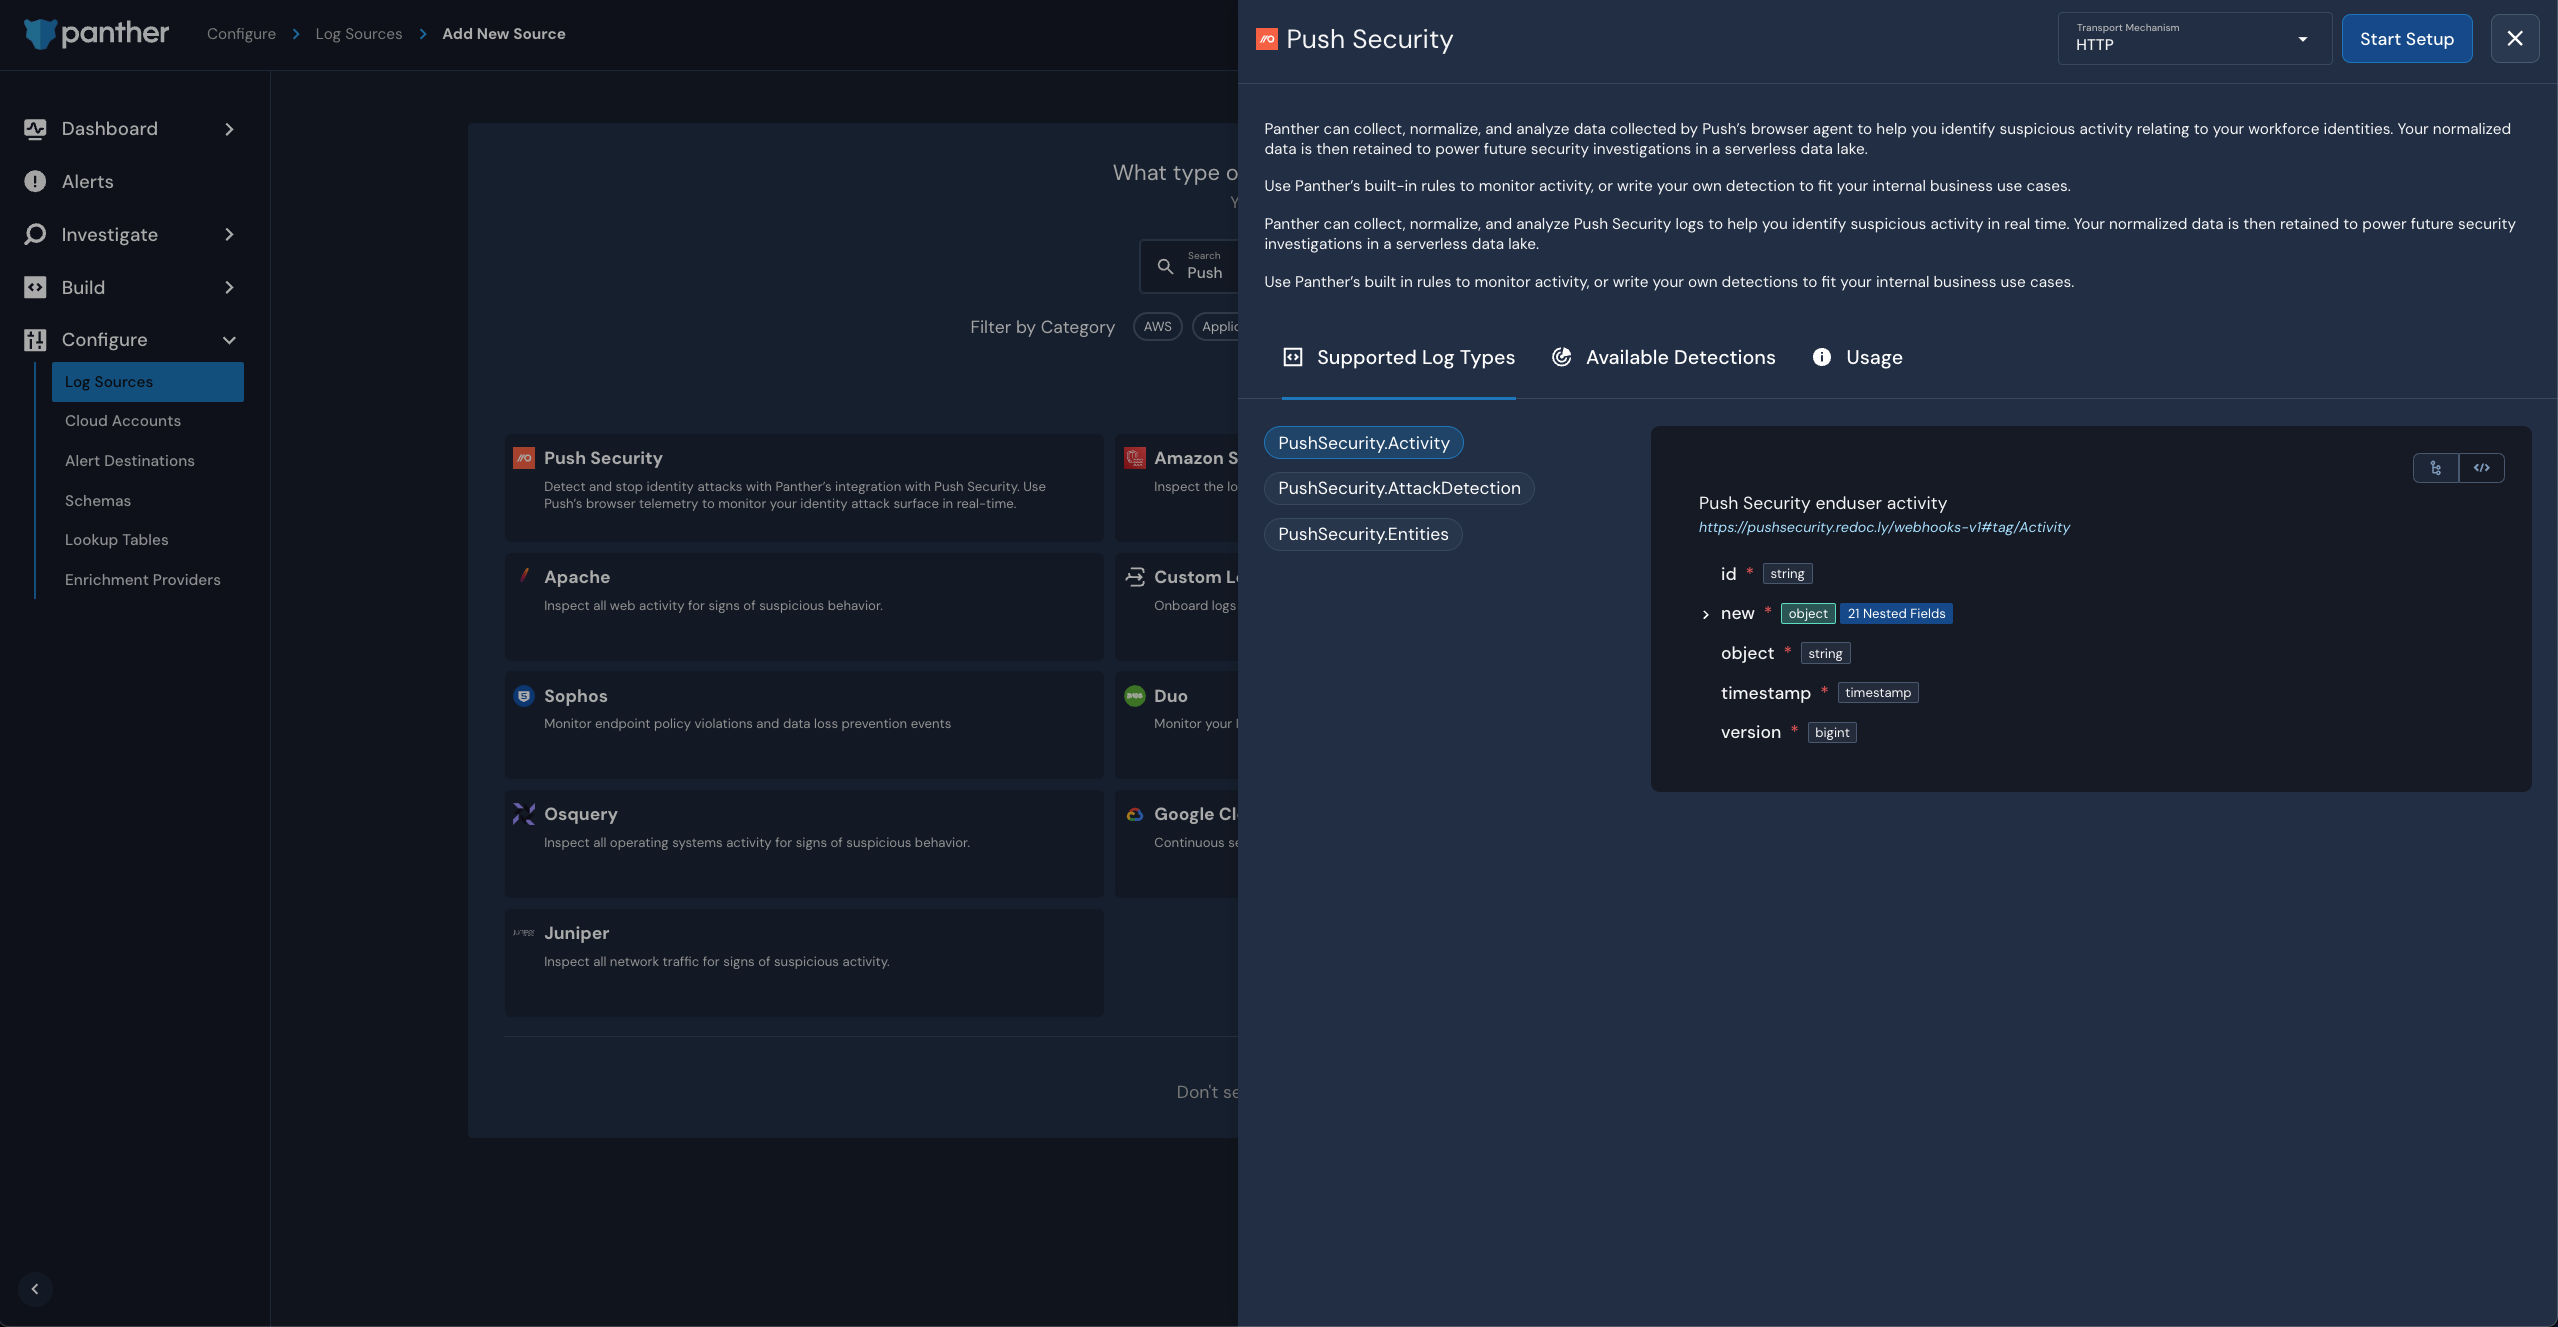
Task: Select Log Sources in sidebar
Action: coord(148,382)
